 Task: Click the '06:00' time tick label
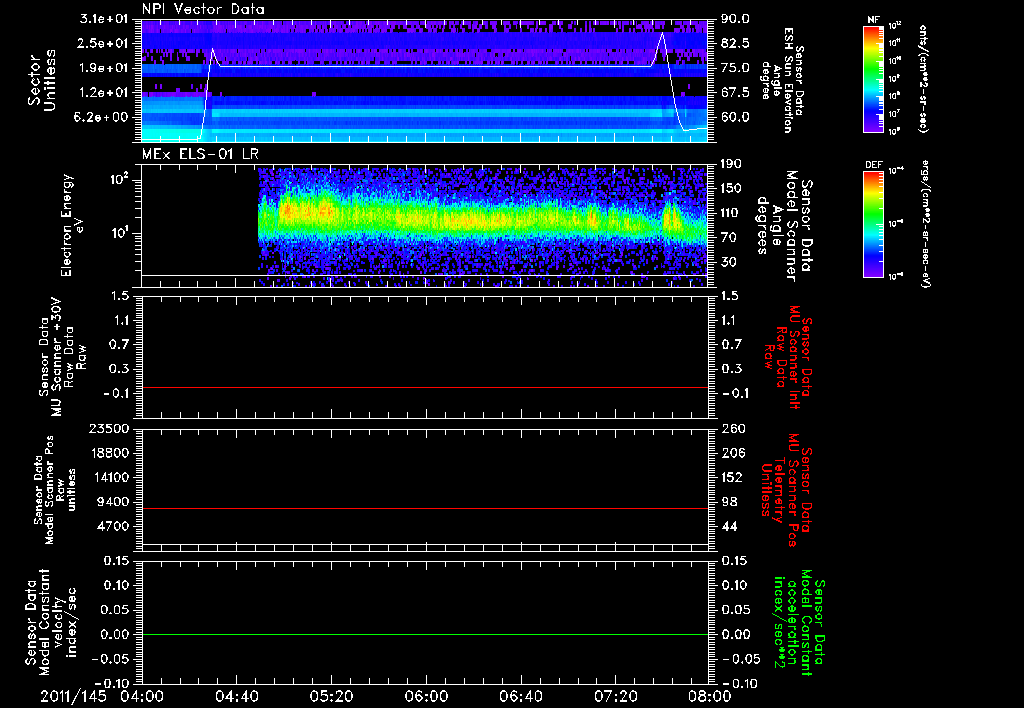pos(426,696)
